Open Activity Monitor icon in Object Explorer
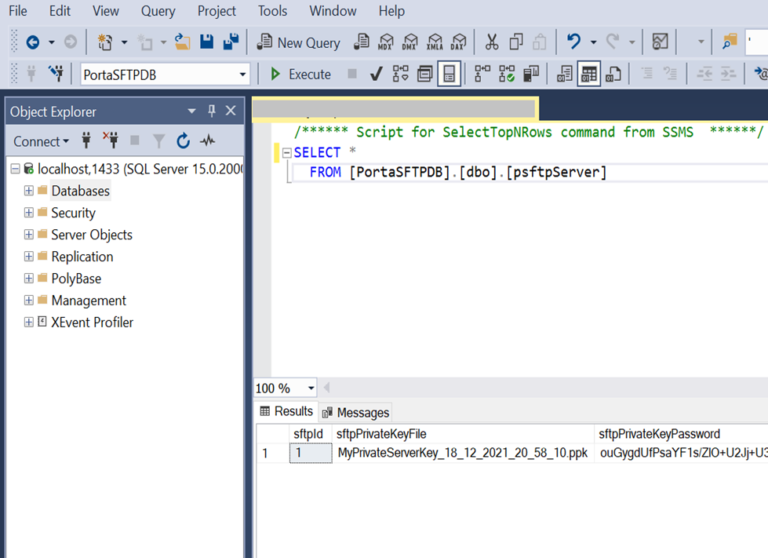The image size is (768, 558). coord(207,141)
